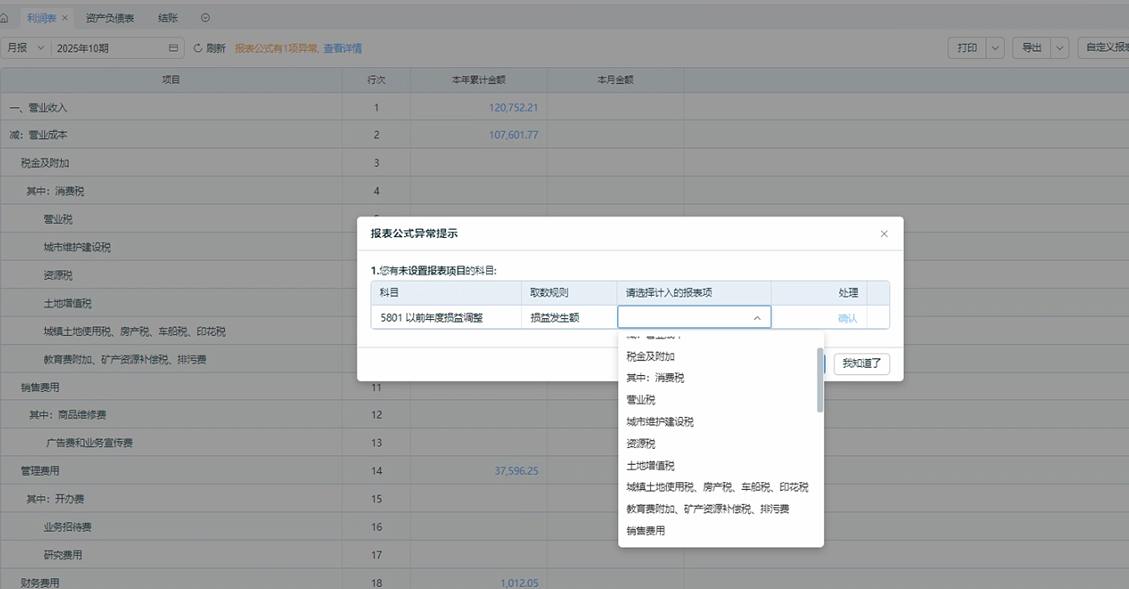
Task: Open the tab list circle-arrow icon
Action: tap(205, 18)
